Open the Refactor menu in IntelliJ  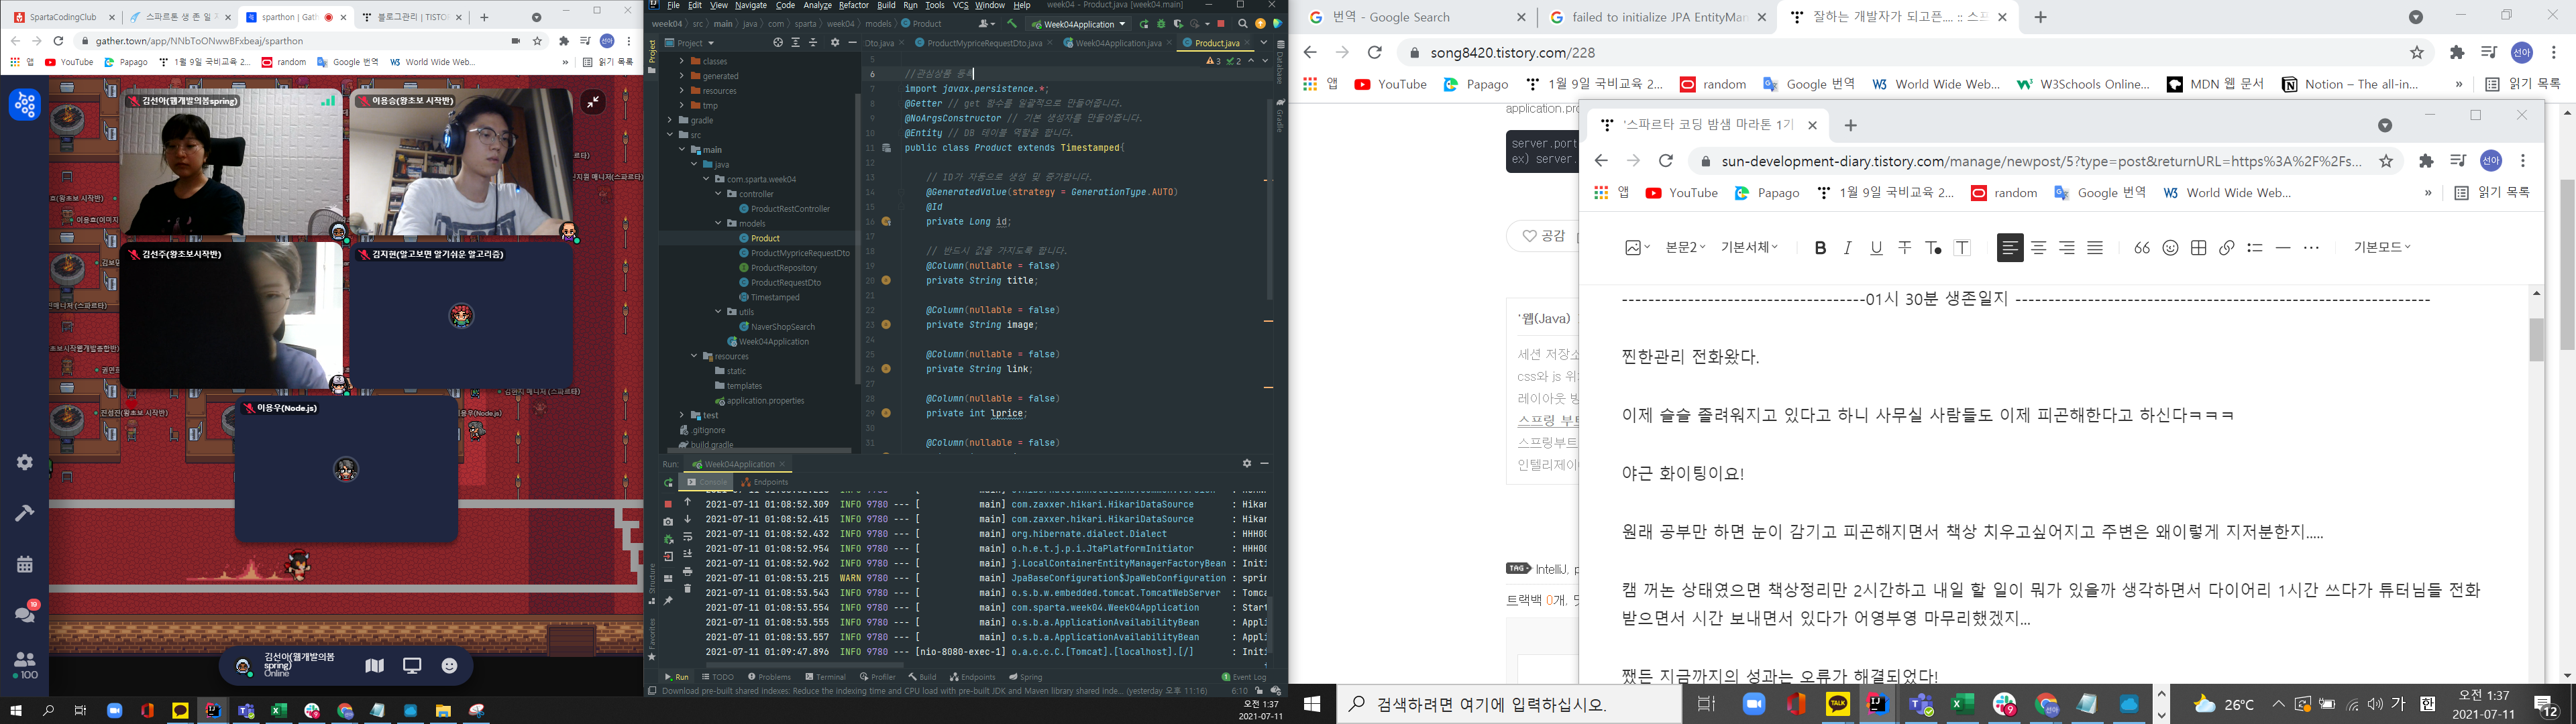853,6
